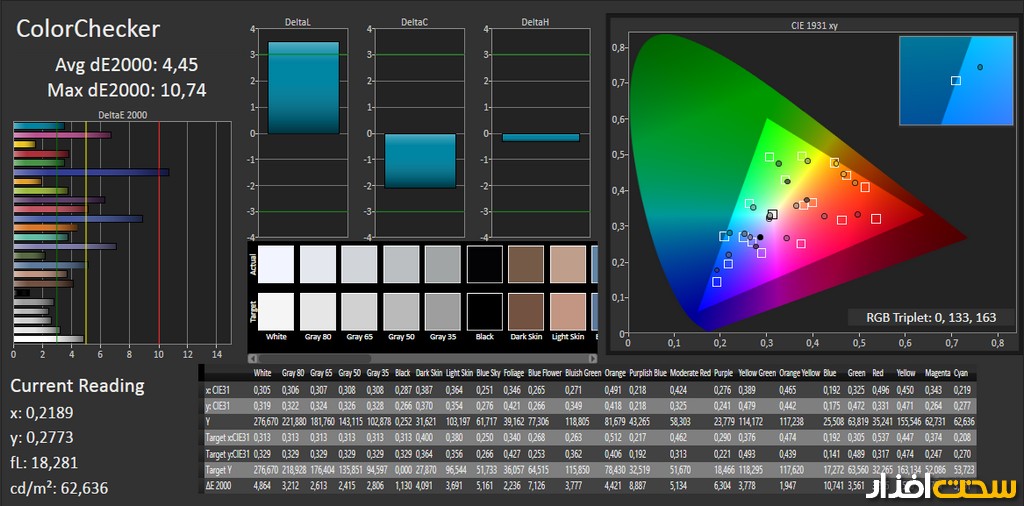Select the Actual Gray 50 swatch

point(401,264)
